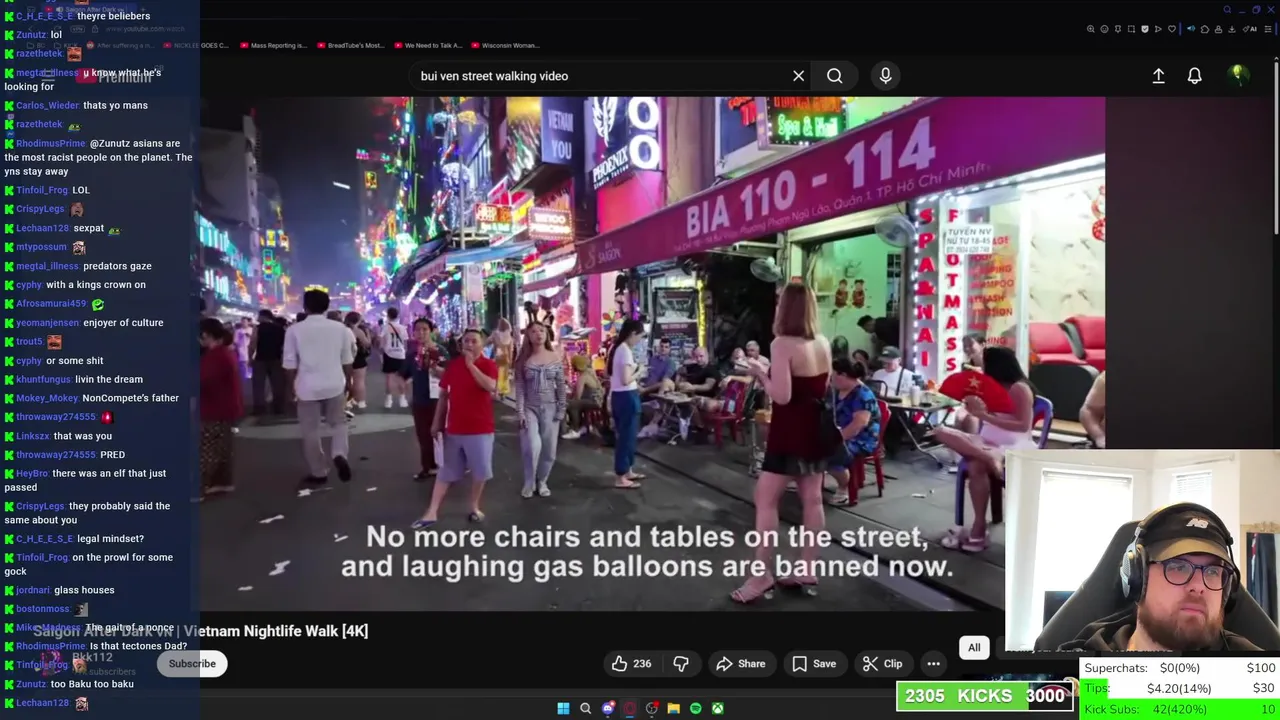1280x720 pixels.
Task: Click username Linkszx in chat
Action: click(33, 436)
